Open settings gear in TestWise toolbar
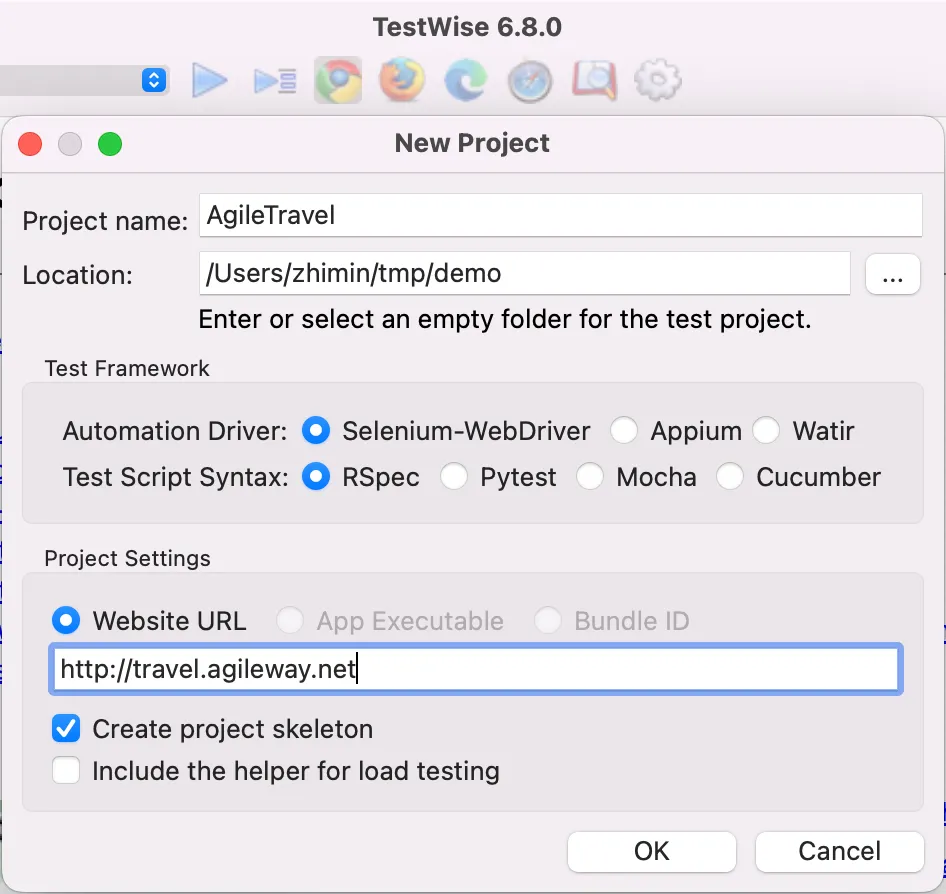 tap(658, 80)
